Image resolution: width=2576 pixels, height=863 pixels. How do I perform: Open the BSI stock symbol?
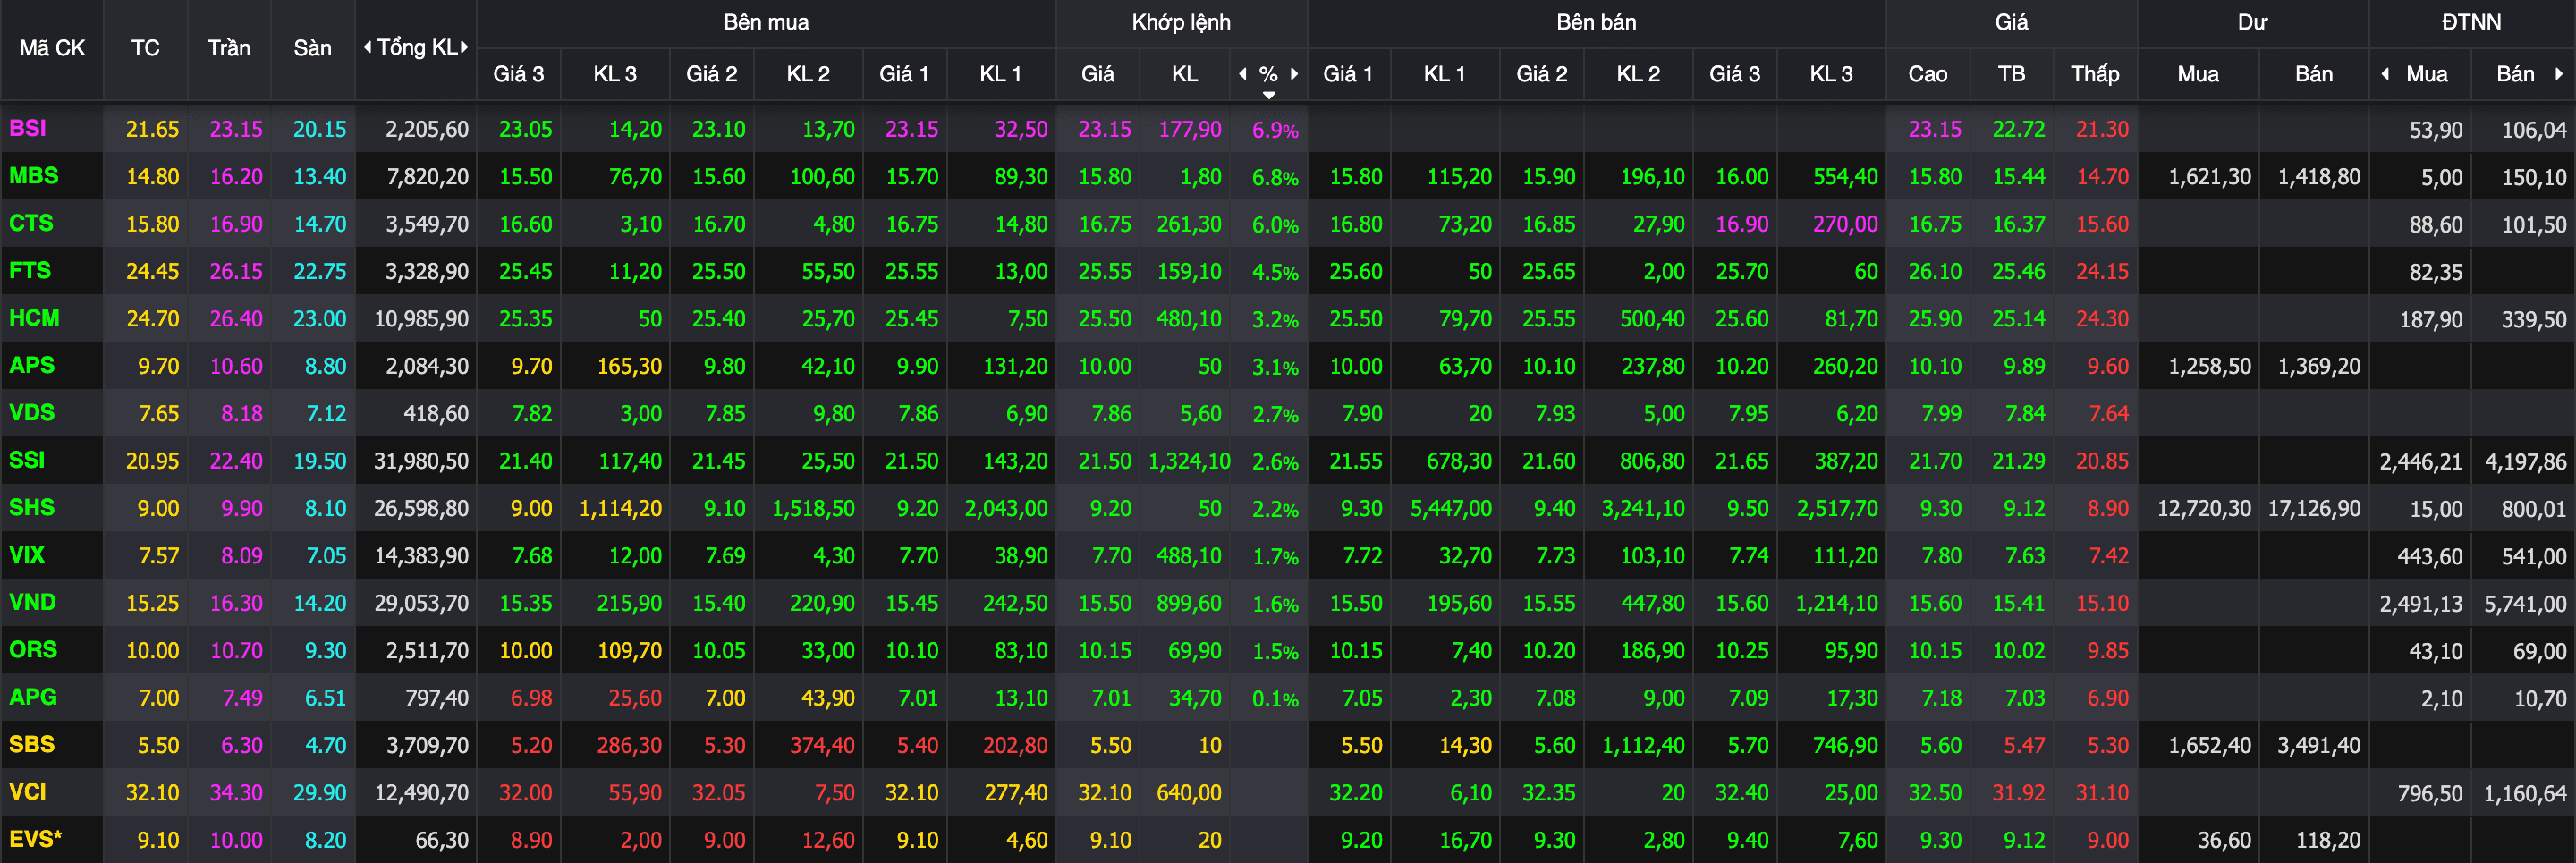[x=28, y=128]
